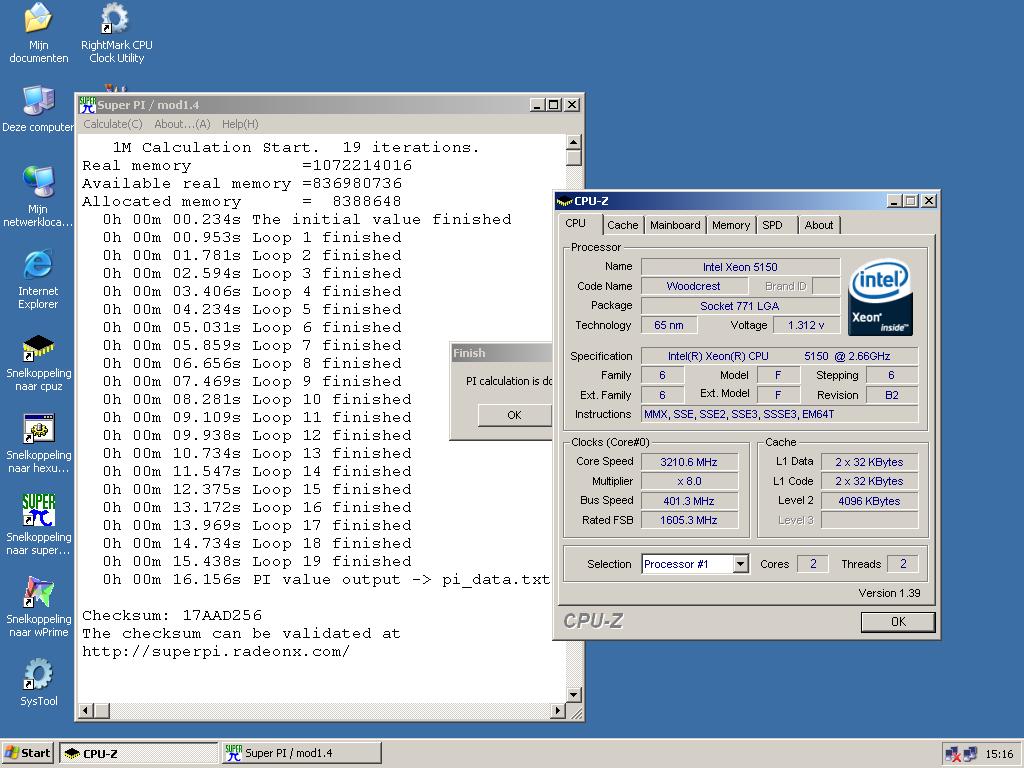Screen dimensions: 1024x768
Task: Minimize the Super PI window
Action: click(537, 105)
